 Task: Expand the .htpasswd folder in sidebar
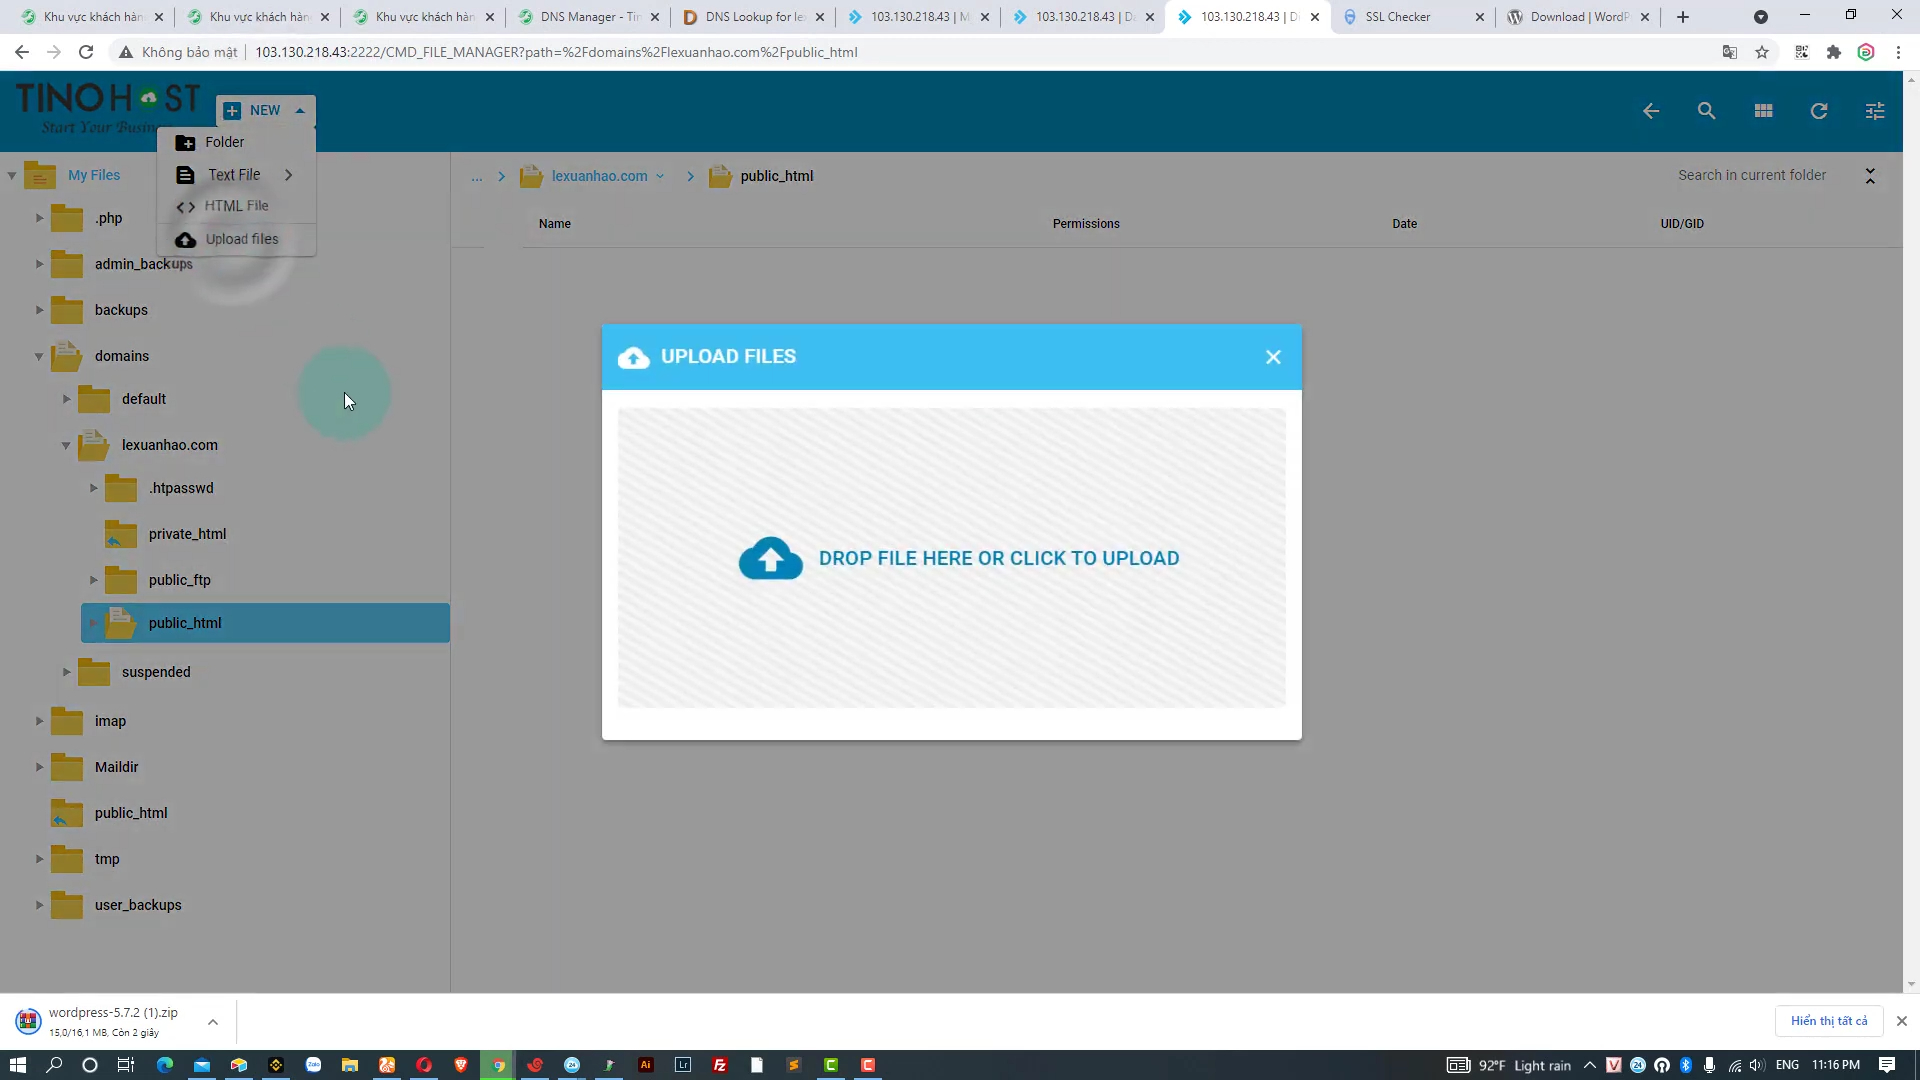[94, 488]
